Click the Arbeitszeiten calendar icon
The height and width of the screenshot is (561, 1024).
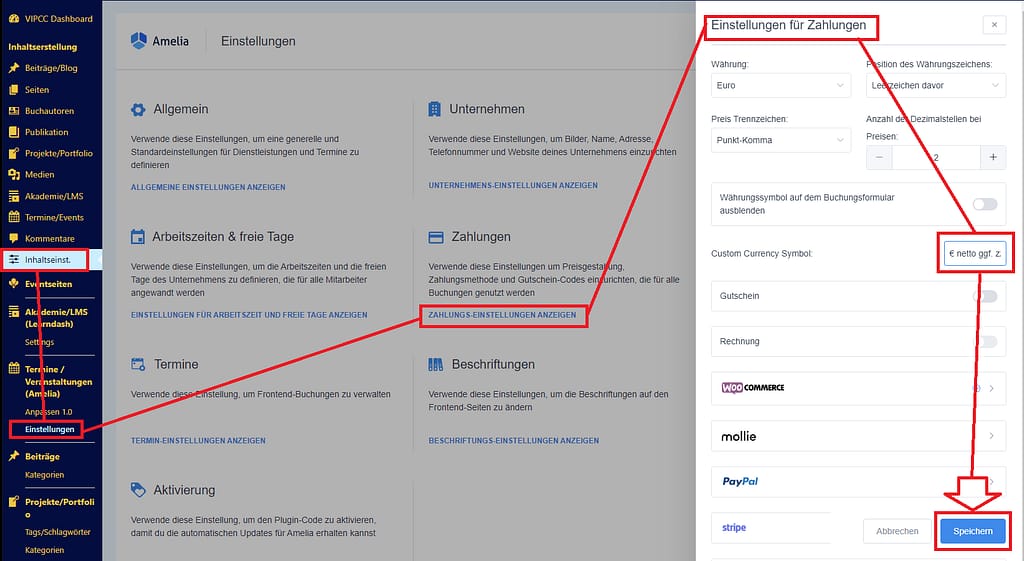point(138,237)
